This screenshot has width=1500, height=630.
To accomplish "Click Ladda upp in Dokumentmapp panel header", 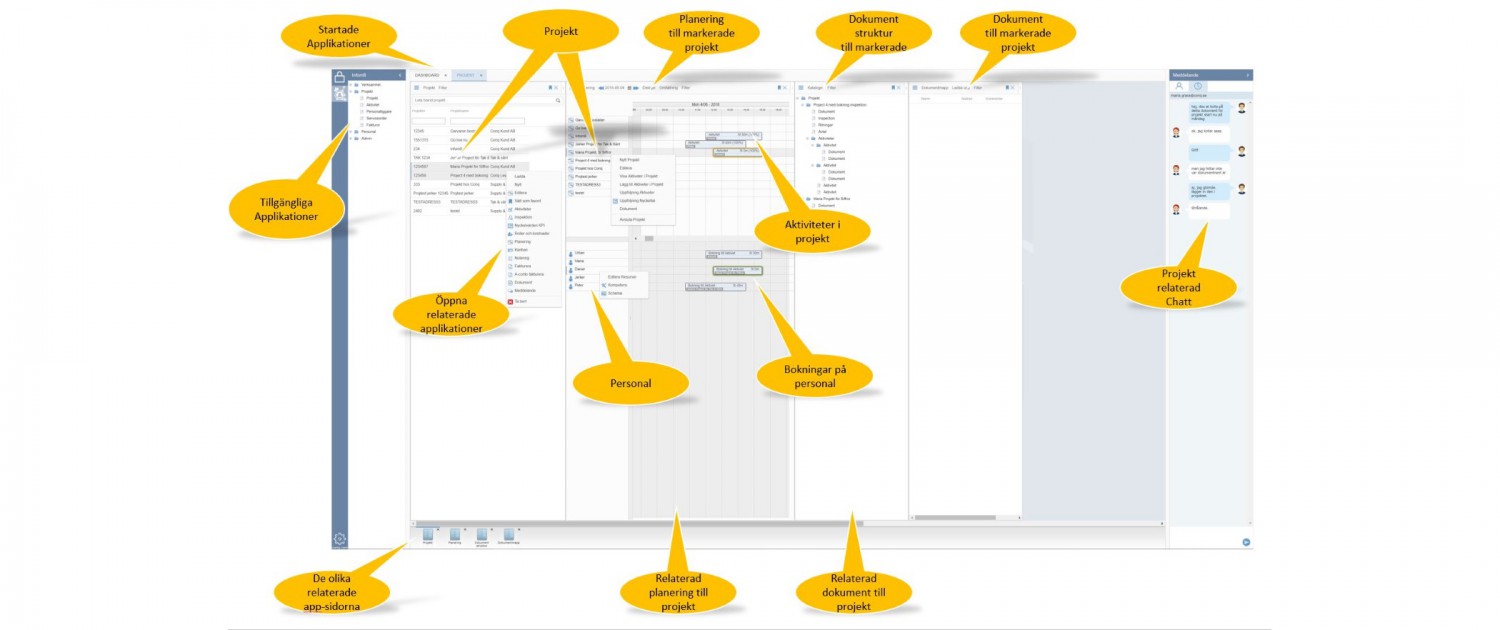I will (x=960, y=88).
